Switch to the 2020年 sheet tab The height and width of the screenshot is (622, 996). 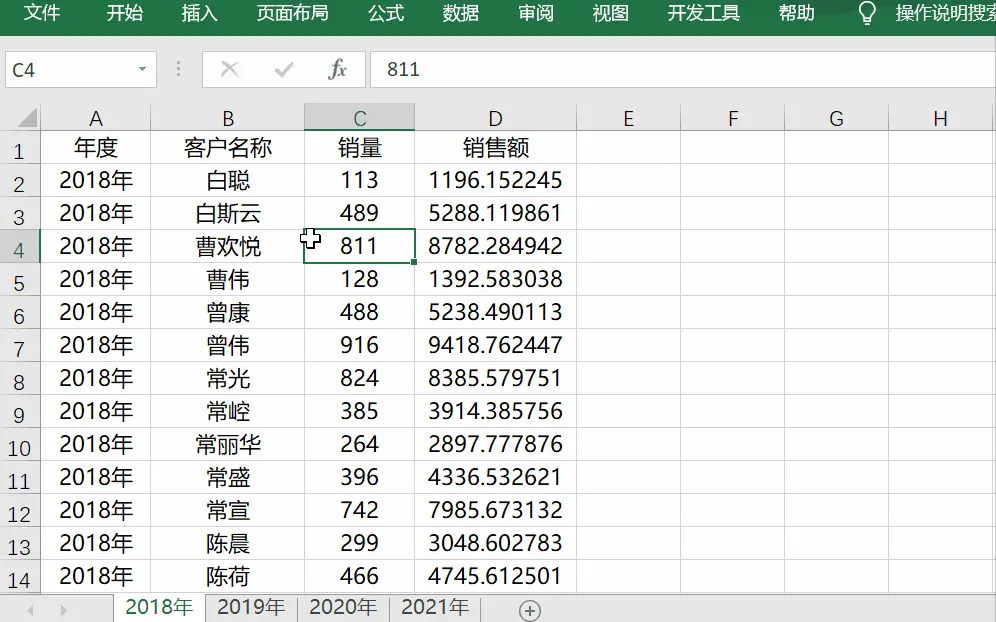pyautogui.click(x=343, y=607)
